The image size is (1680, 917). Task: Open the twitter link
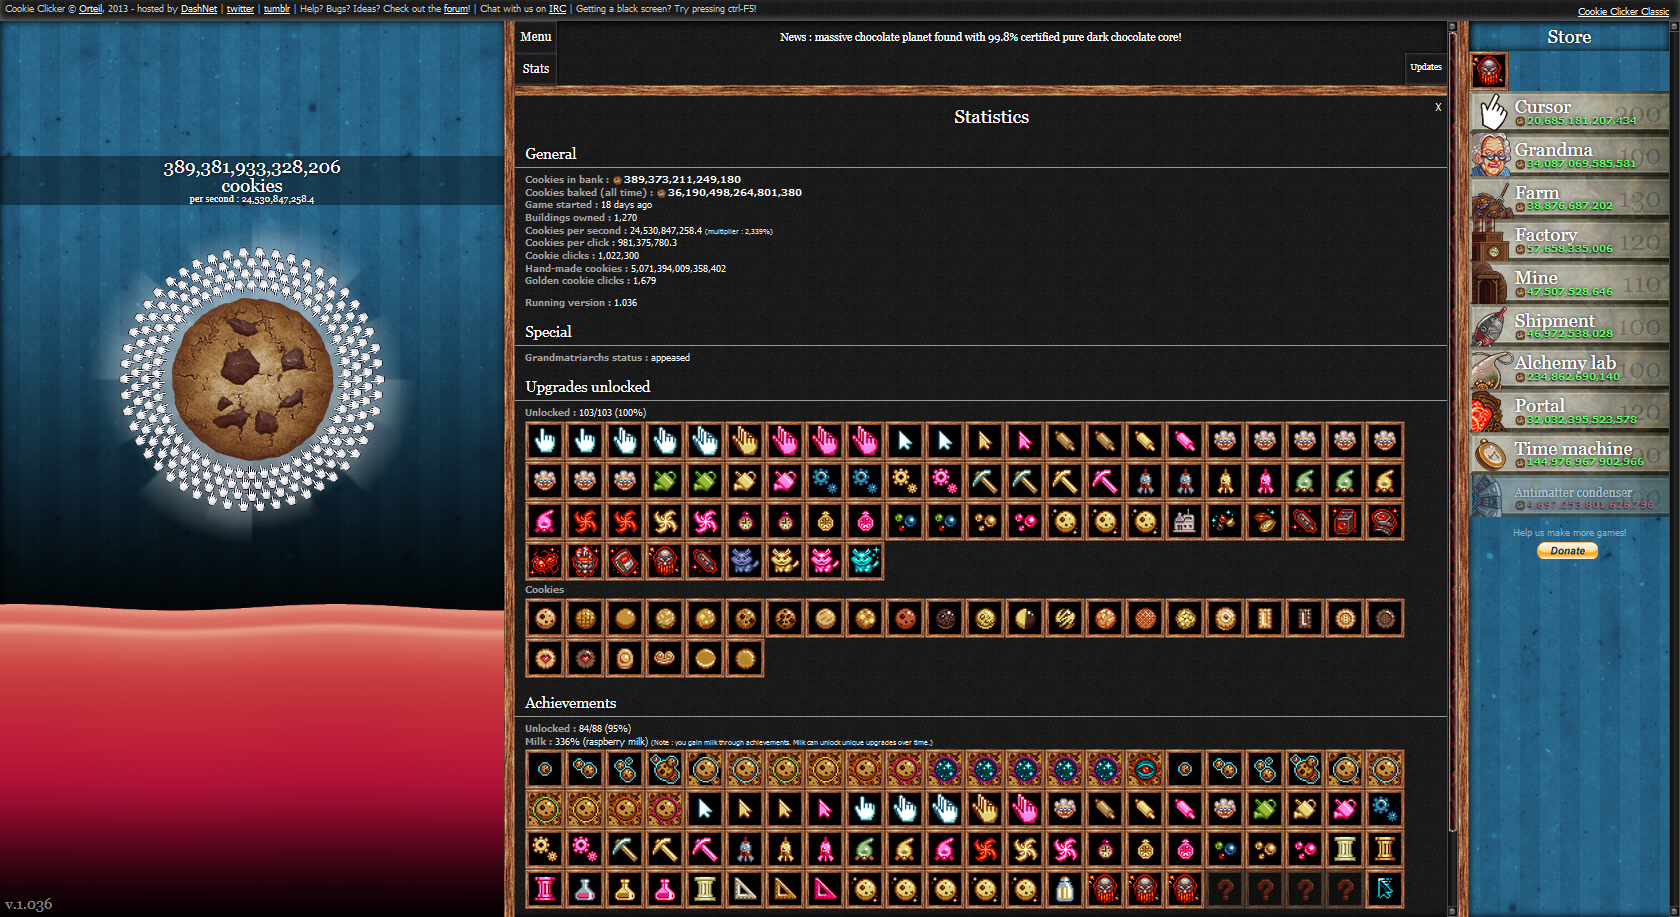240,9
